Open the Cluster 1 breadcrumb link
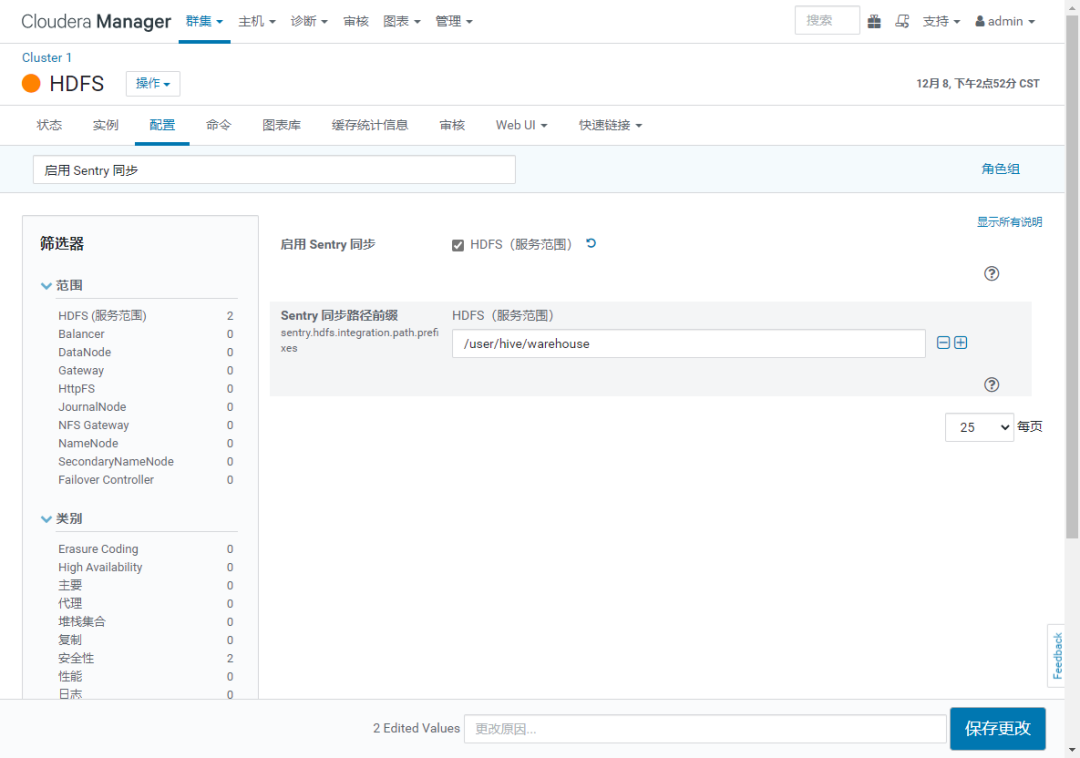 47,58
